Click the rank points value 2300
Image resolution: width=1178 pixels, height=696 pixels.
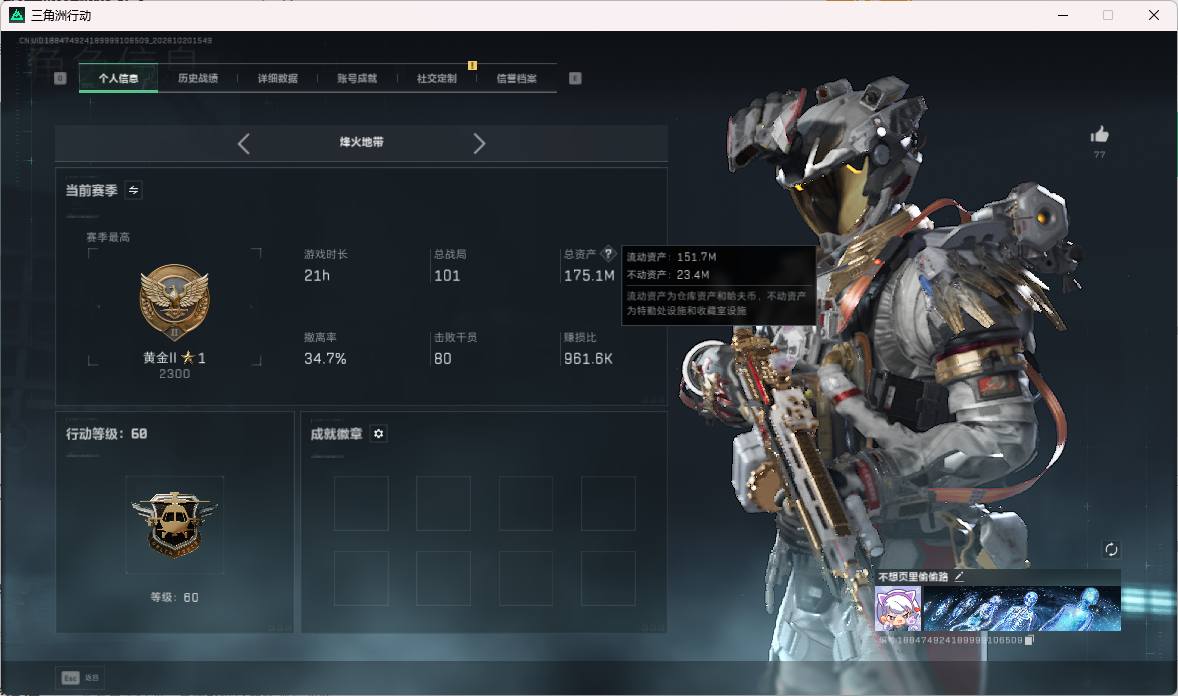[174, 374]
